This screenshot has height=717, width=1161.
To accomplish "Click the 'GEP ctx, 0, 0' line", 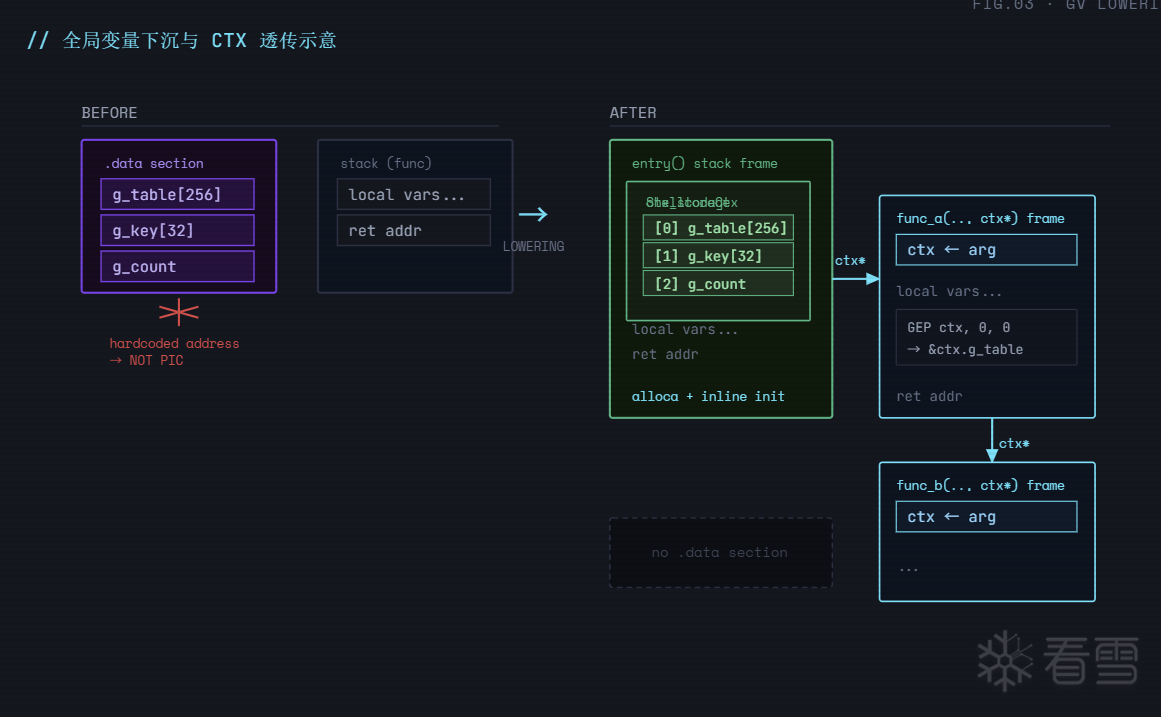I will point(958,327).
